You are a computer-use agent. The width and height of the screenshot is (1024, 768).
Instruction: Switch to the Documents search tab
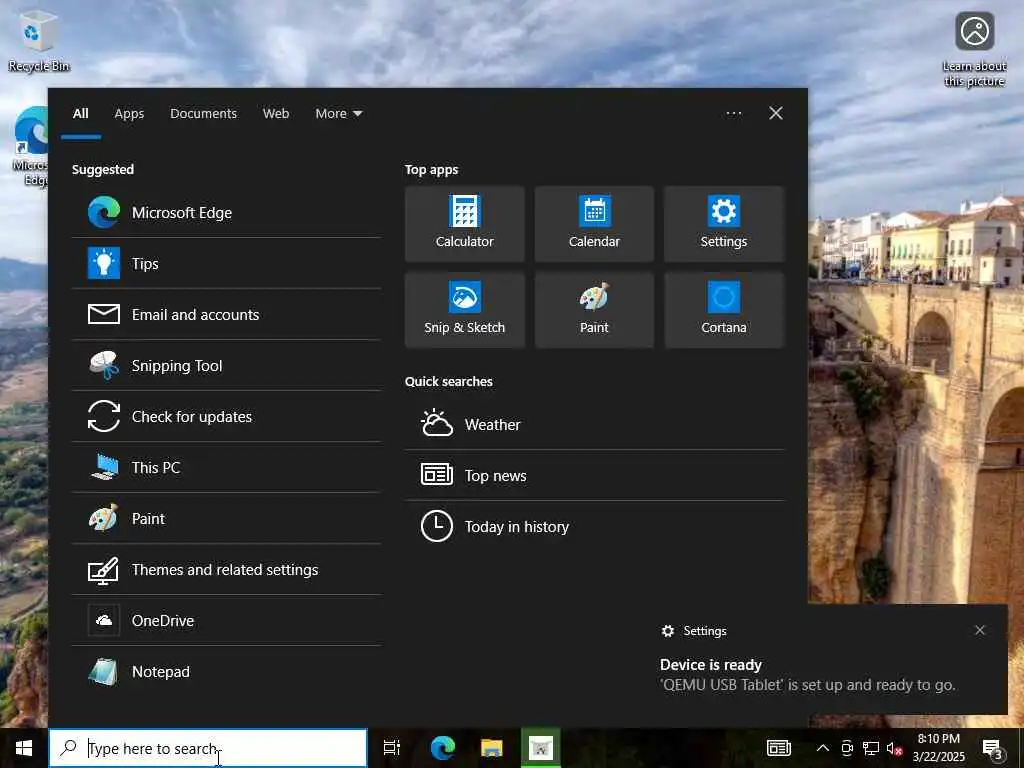tap(203, 114)
